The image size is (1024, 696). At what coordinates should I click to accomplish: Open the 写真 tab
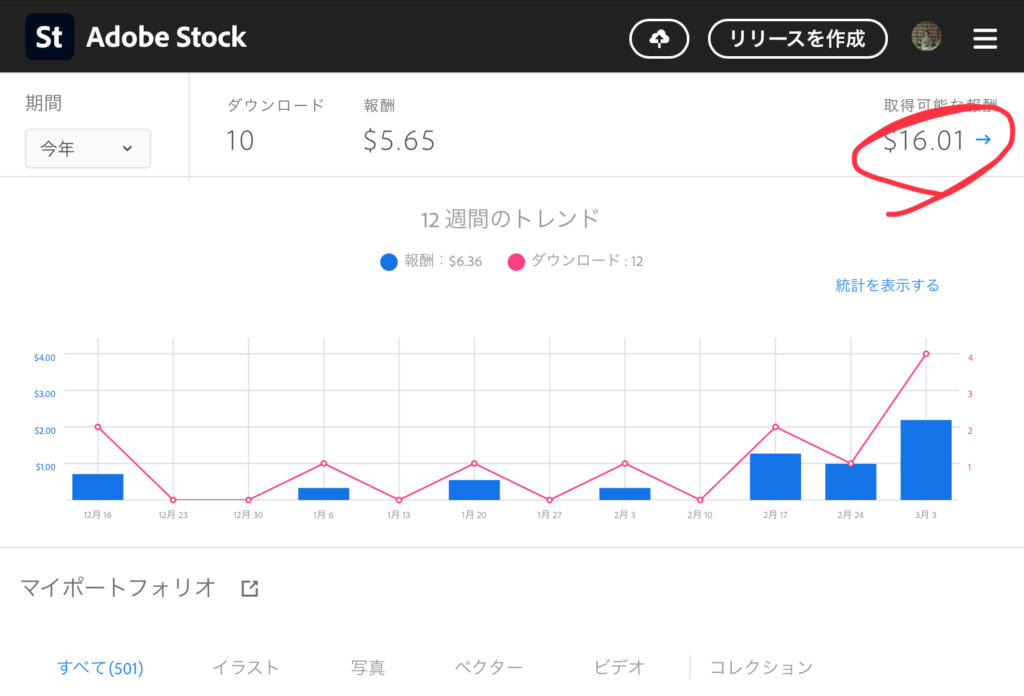pyautogui.click(x=368, y=667)
